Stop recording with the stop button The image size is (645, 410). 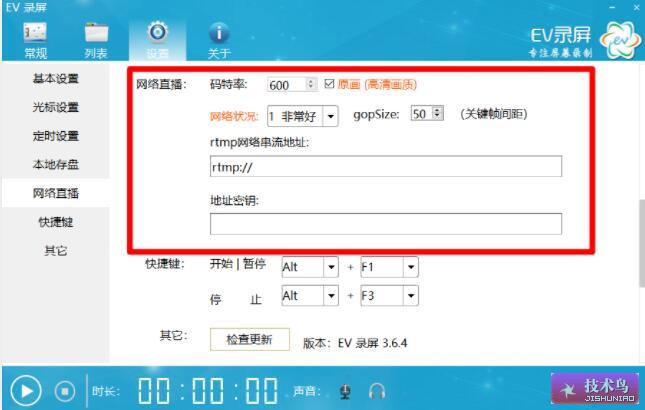tap(65, 391)
